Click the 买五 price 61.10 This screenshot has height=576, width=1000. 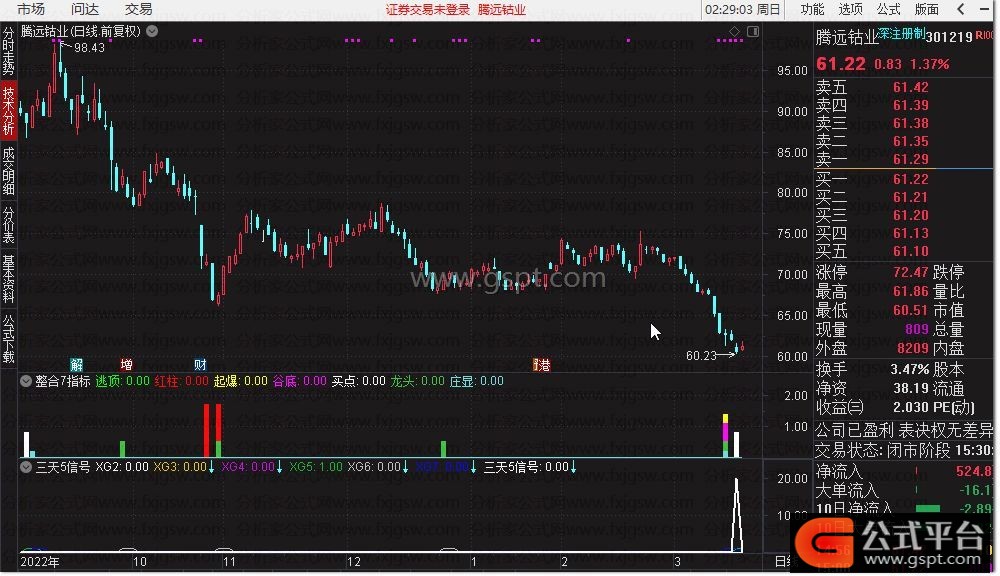tap(911, 251)
